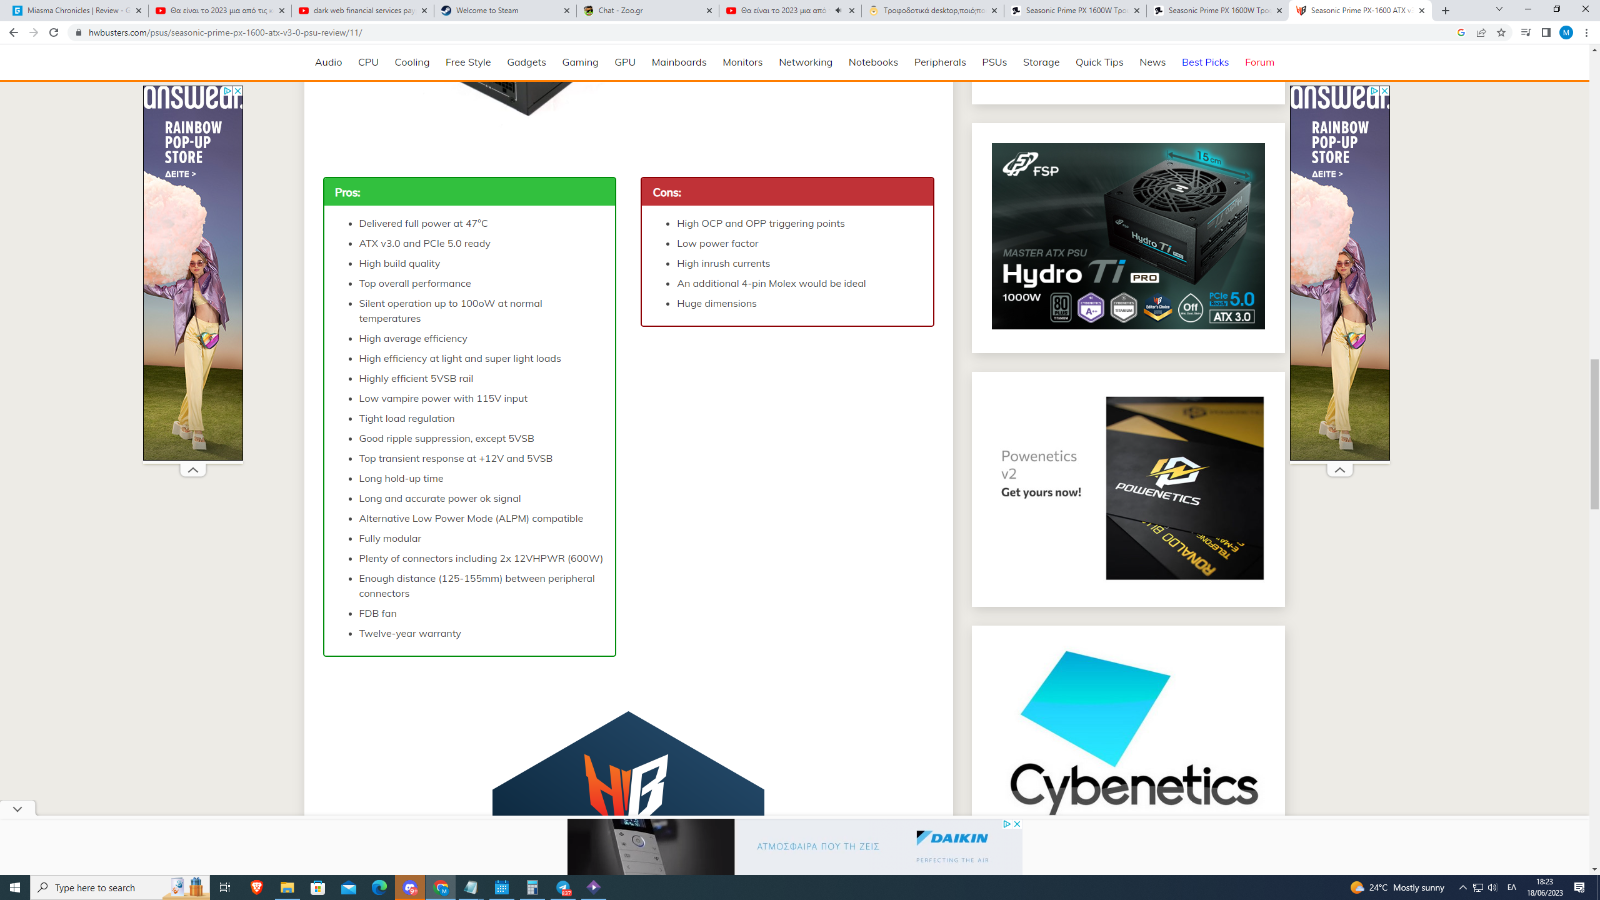Close the left Answear ad
1600x900 pixels.
click(238, 90)
